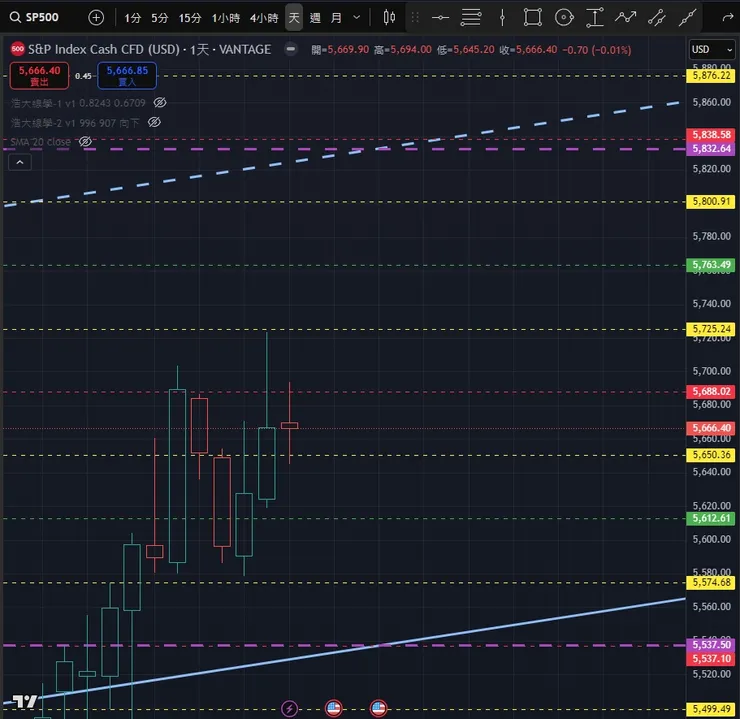Select the rectangle drawing tool
Screen dimensions: 740x719
532,18
